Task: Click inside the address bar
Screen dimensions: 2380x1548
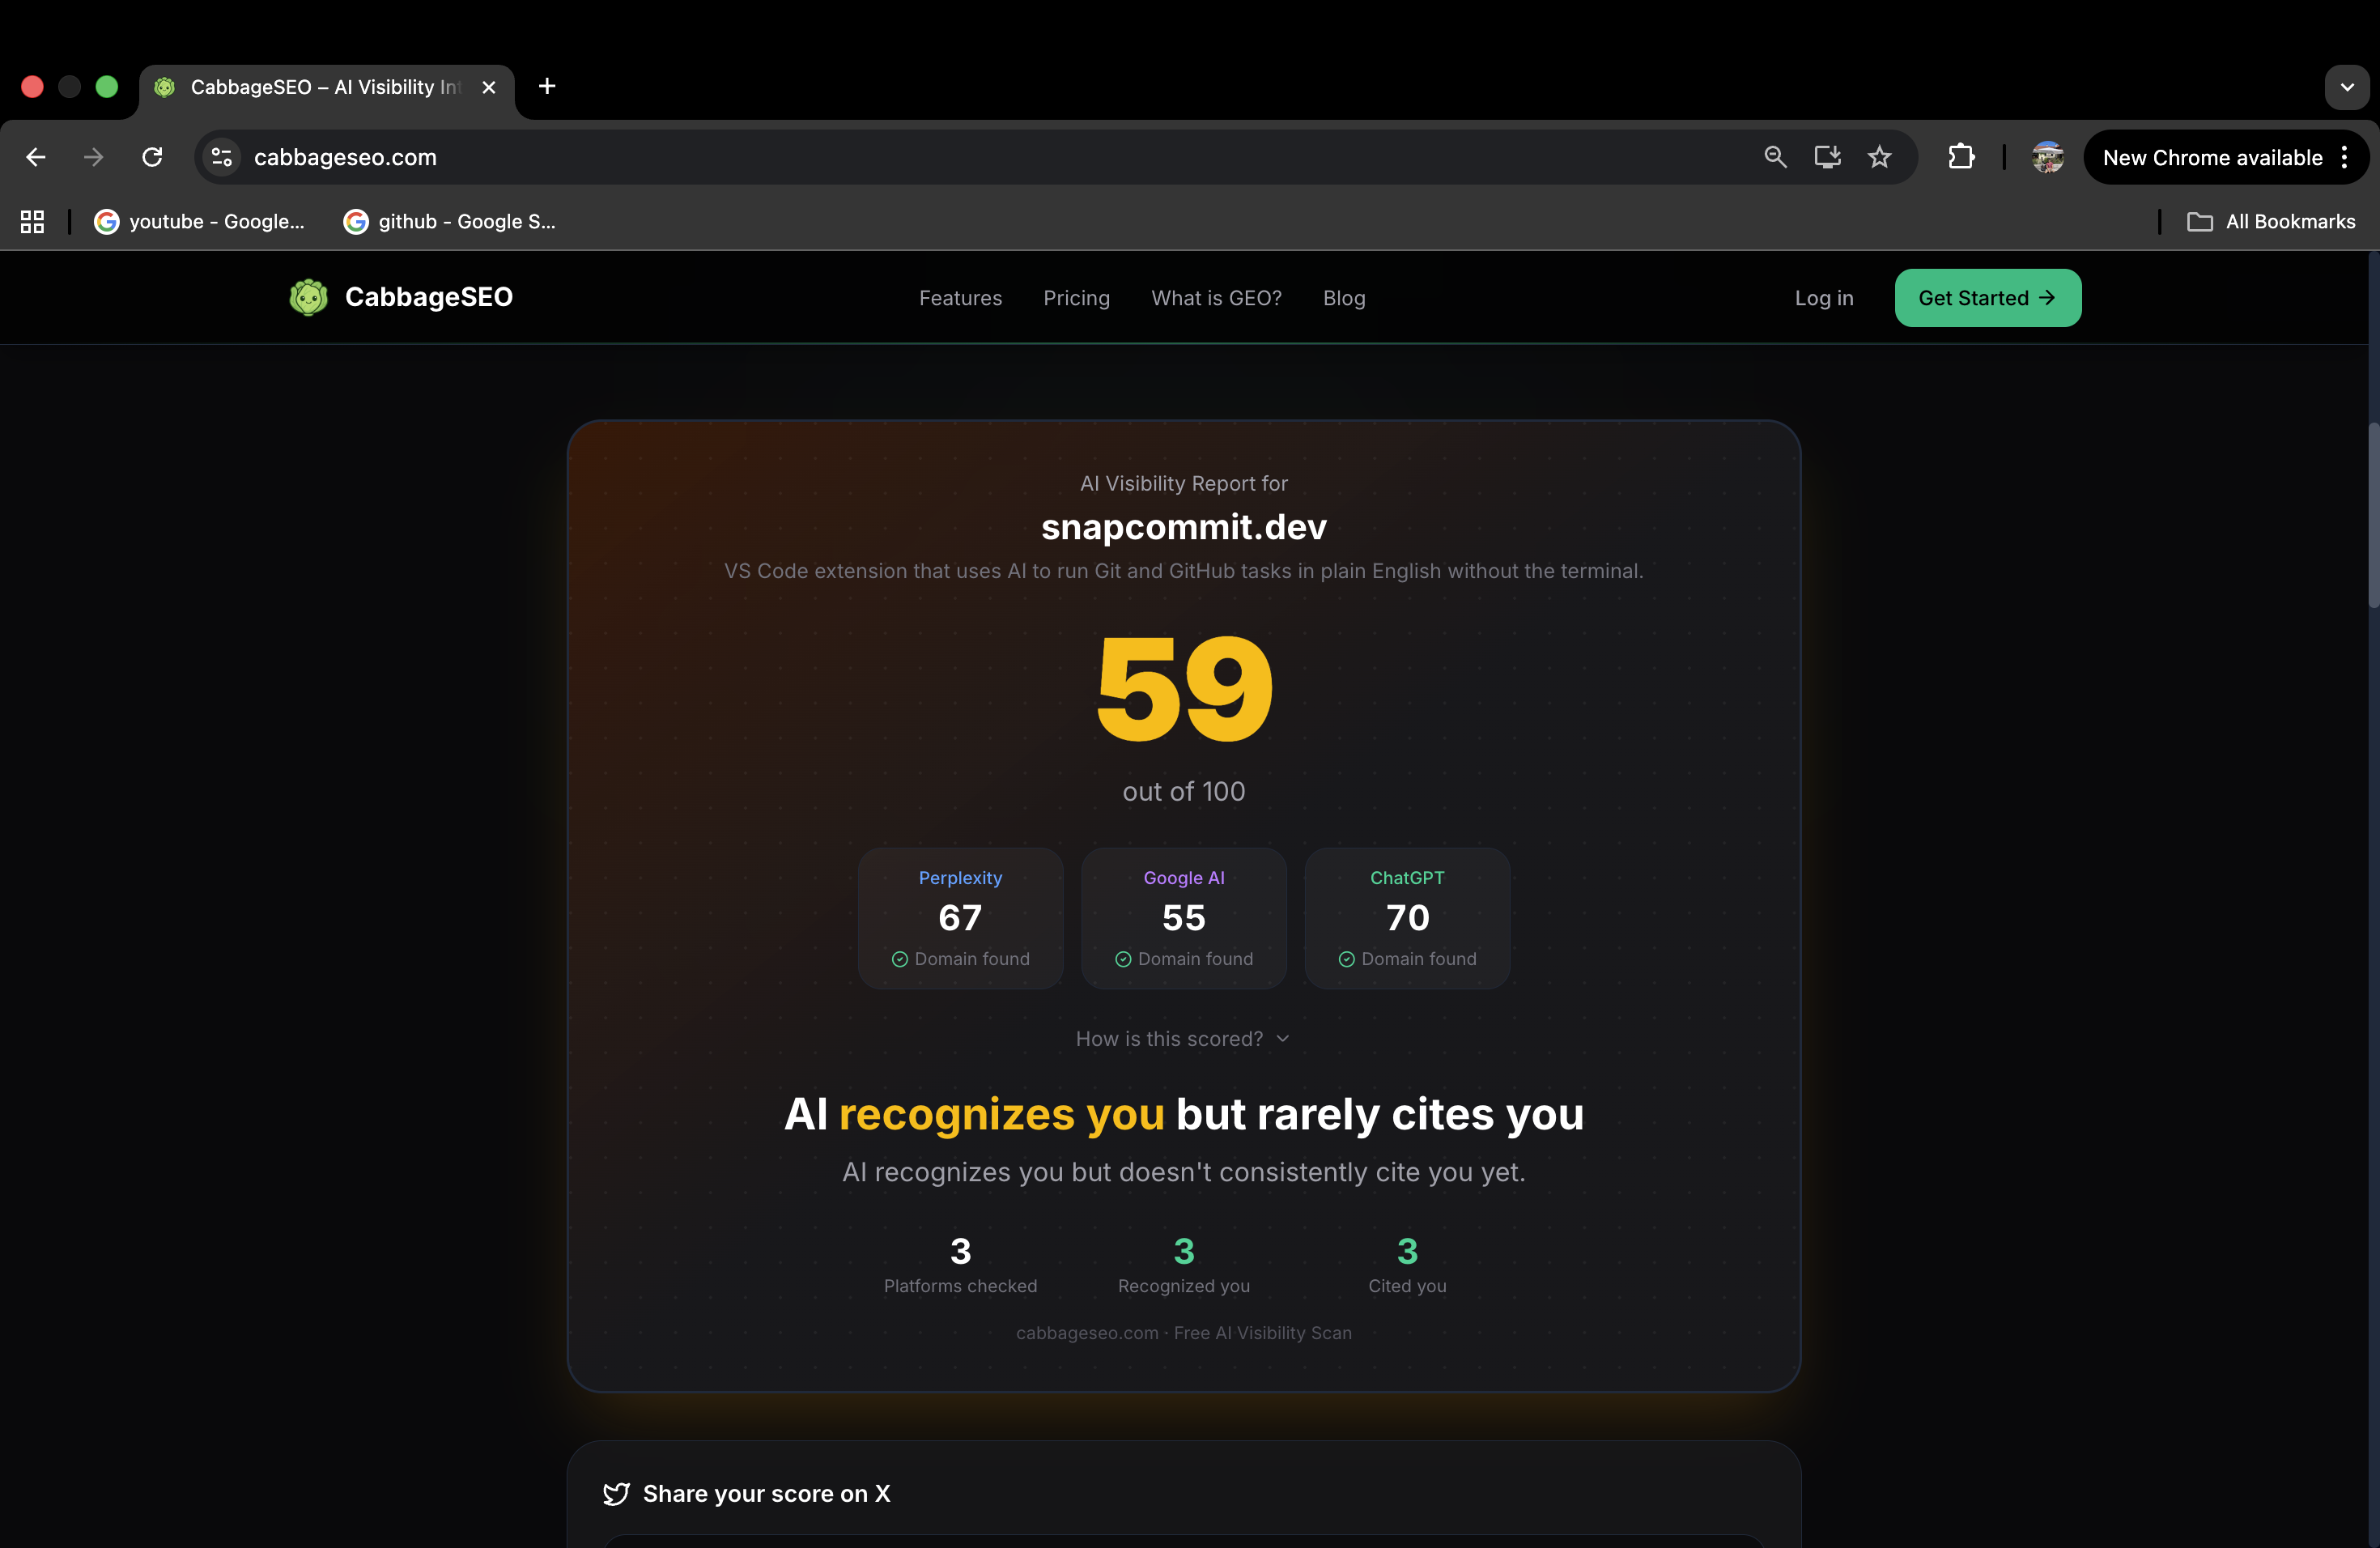Action: pyautogui.click(x=700, y=157)
